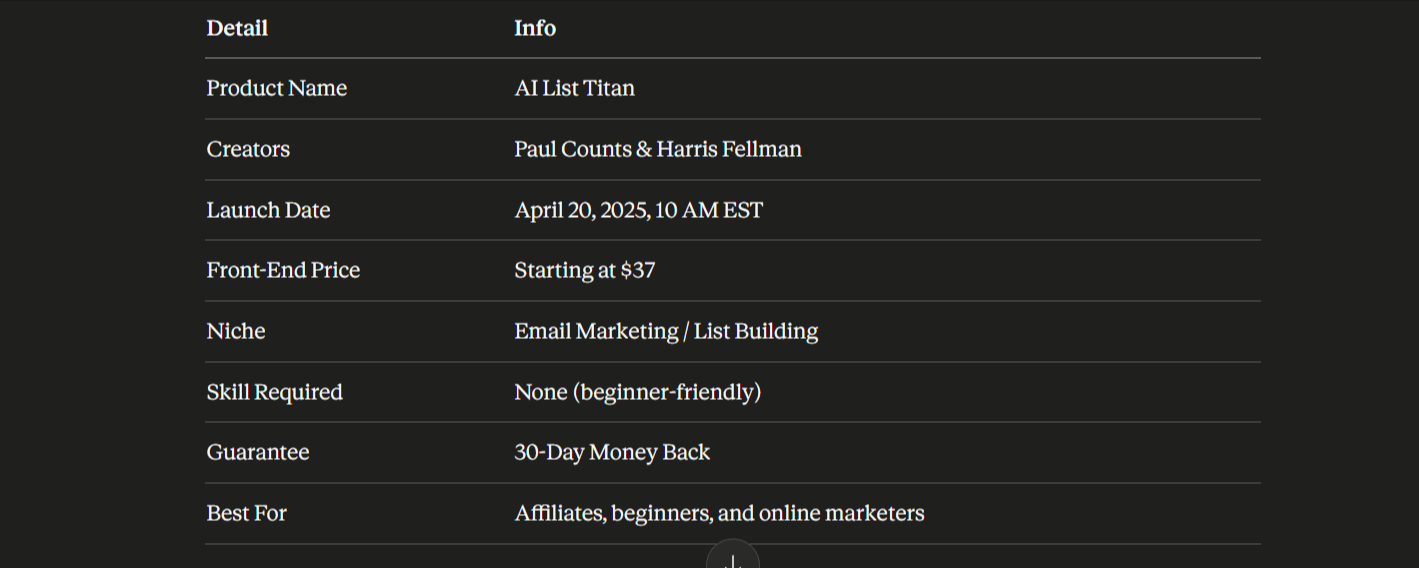Select the "Best For" row label
1419x568 pixels.
[247, 513]
